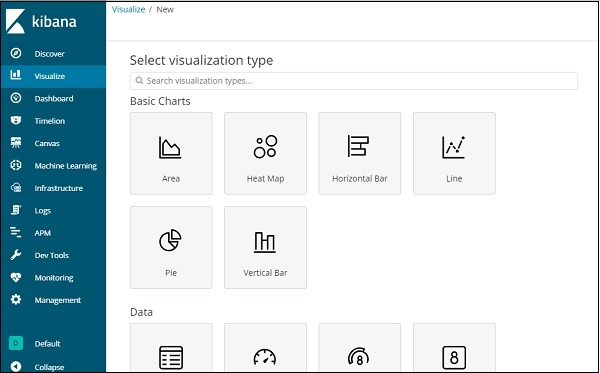Open the Infrastructure menu label
The image size is (600, 373).
point(59,188)
